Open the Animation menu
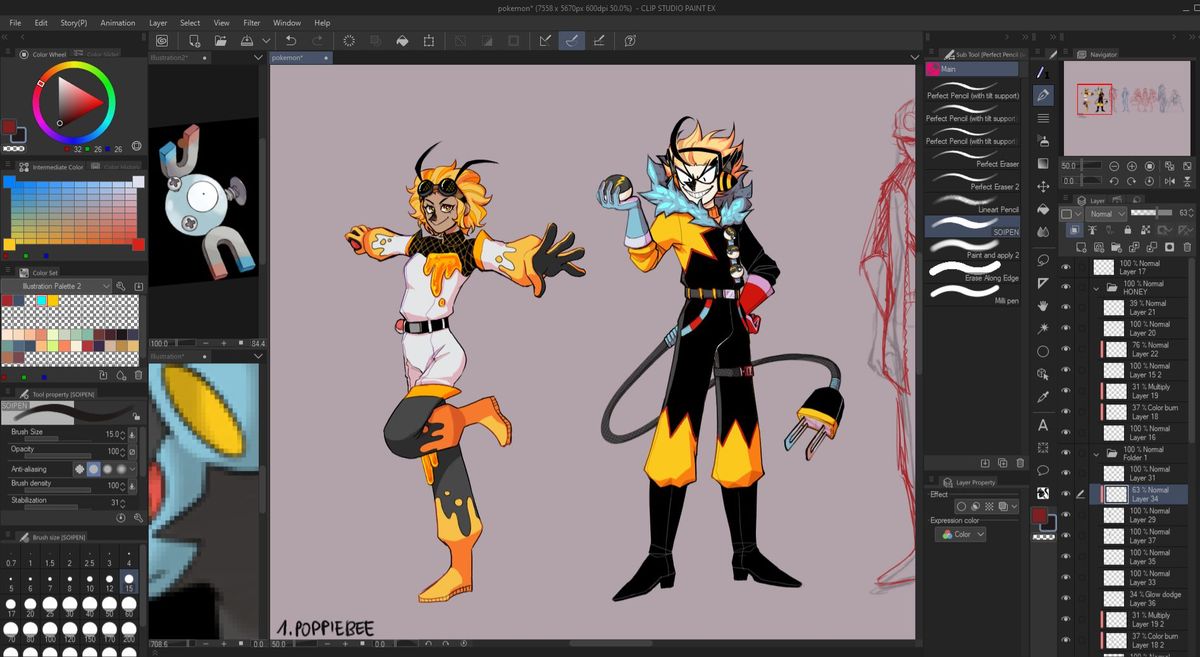Viewport: 1200px width, 657px height. point(118,22)
